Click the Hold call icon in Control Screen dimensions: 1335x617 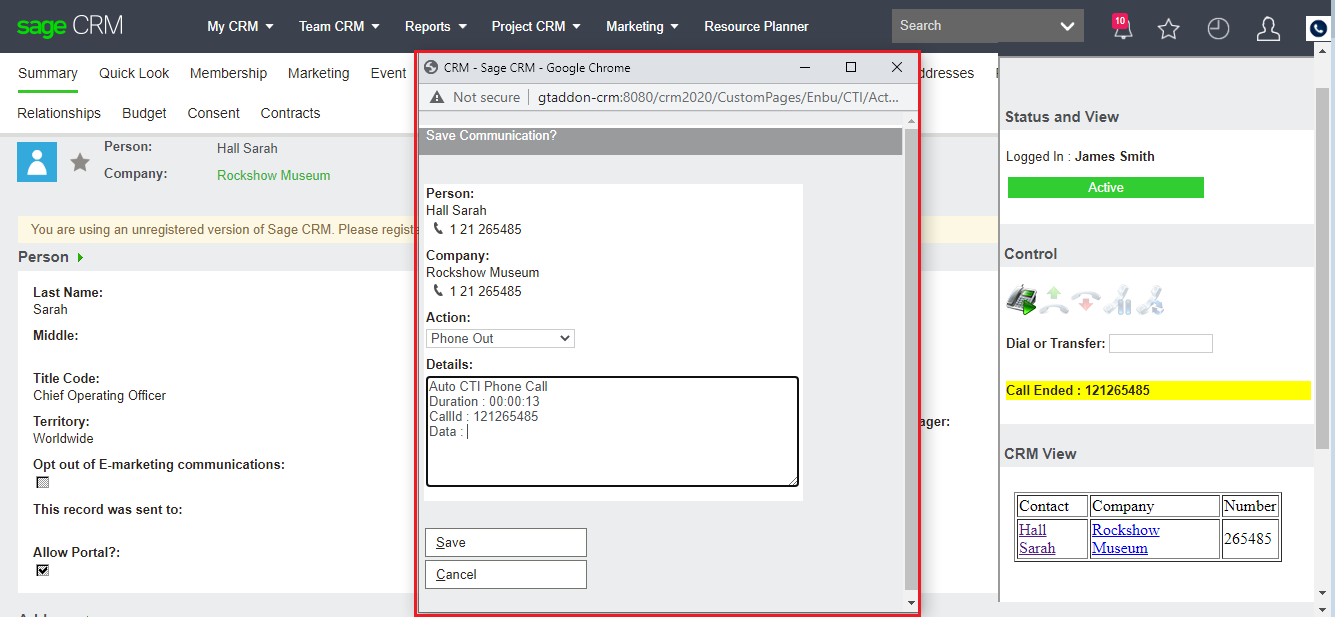(1118, 300)
